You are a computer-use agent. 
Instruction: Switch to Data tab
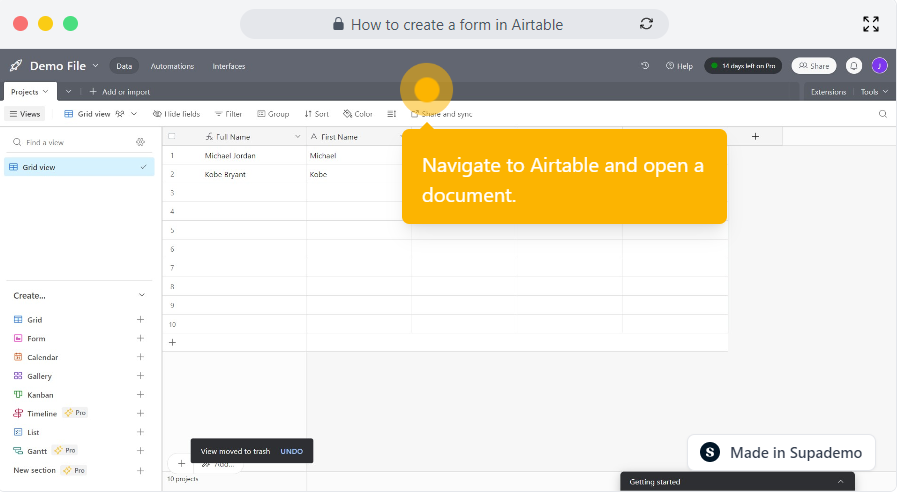coord(124,66)
